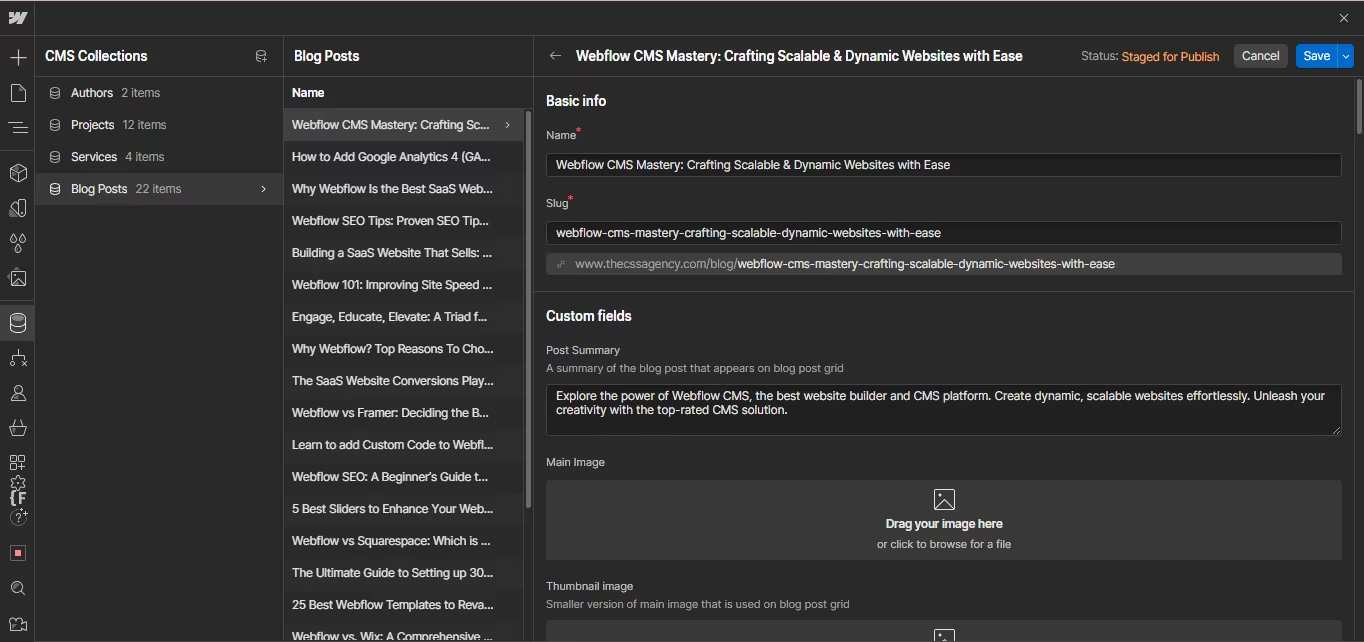This screenshot has height=642, width=1364.
Task: Open the Audit magnifier panel
Action: pyautogui.click(x=18, y=588)
